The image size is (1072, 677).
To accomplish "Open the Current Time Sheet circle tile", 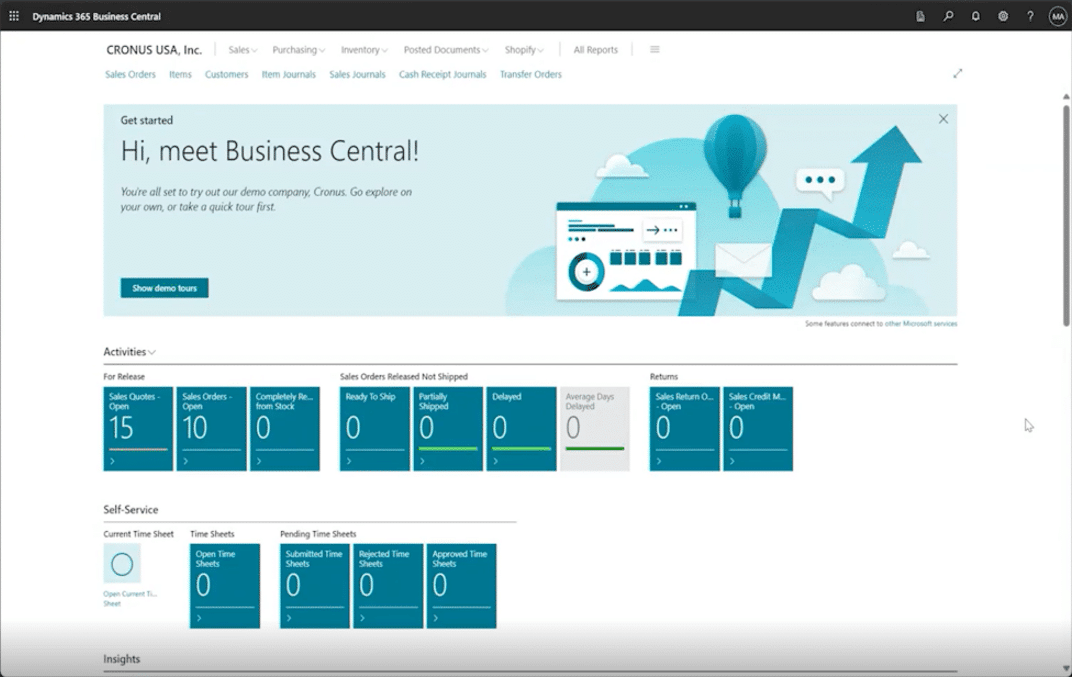I will (x=122, y=564).
